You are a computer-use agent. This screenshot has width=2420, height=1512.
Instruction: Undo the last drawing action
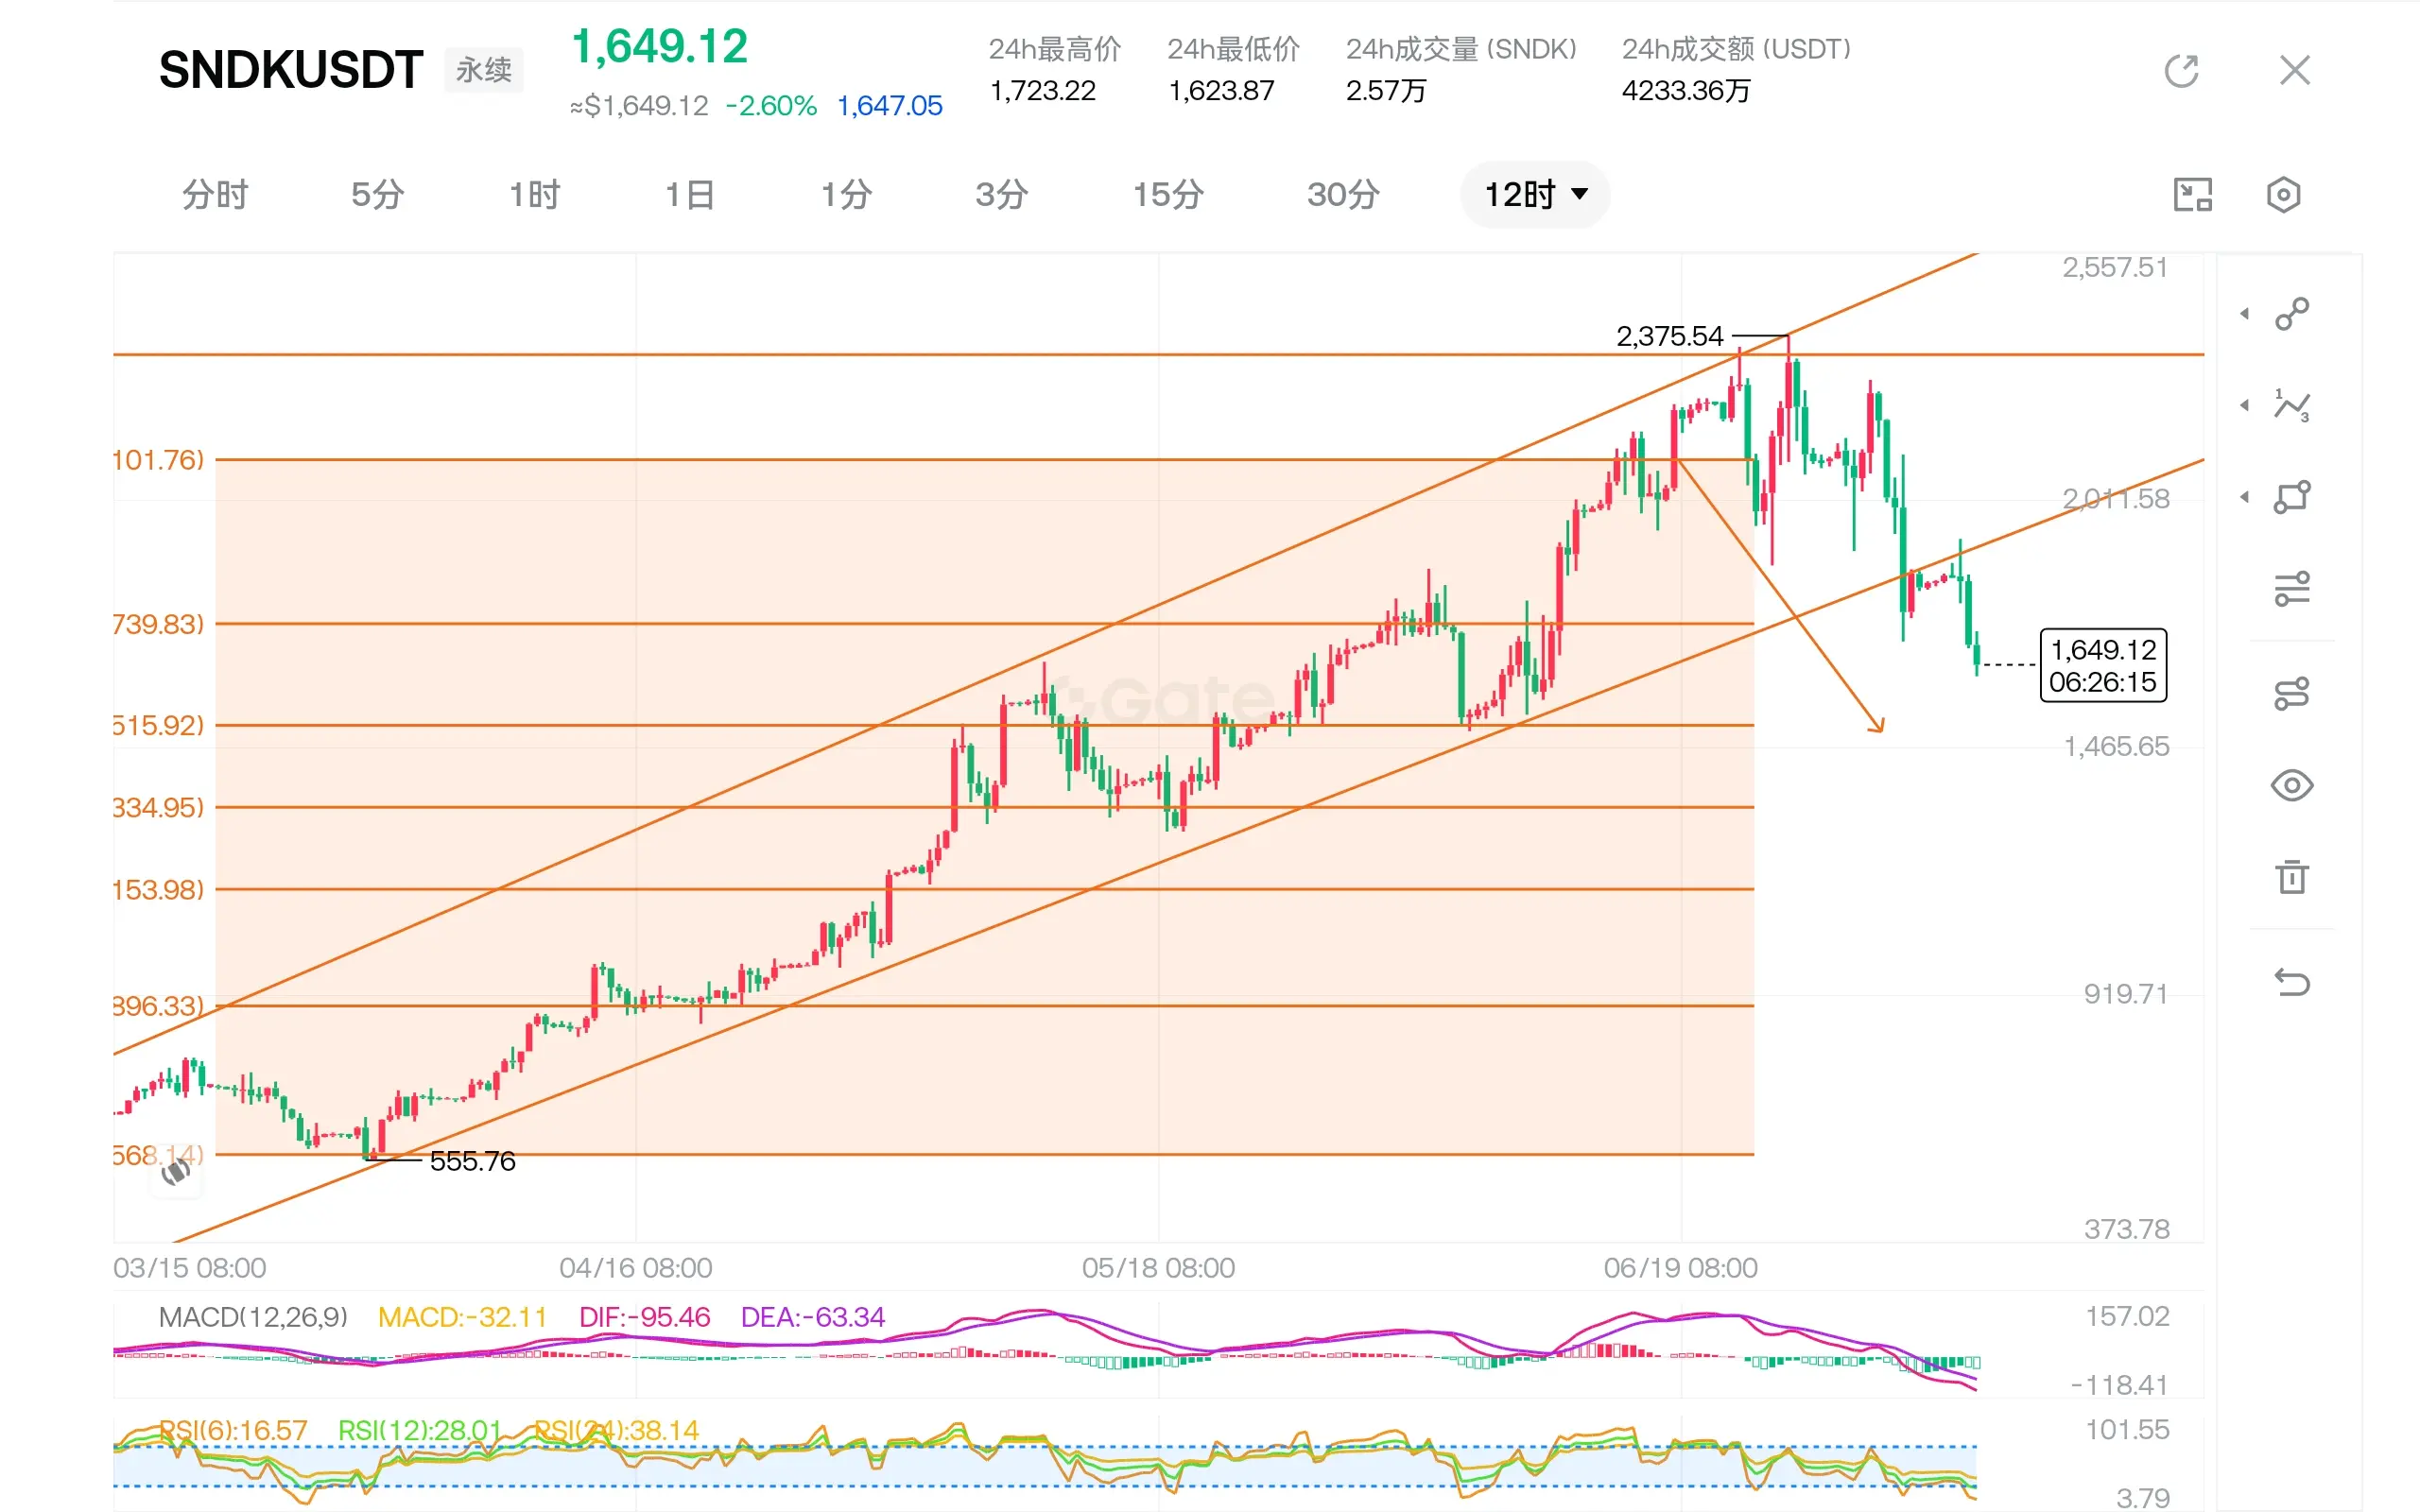(2291, 982)
